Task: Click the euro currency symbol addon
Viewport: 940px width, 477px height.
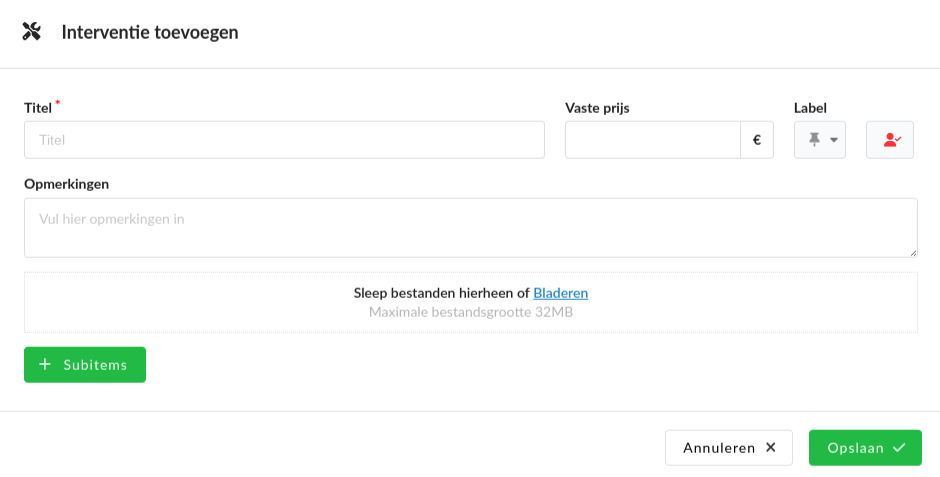Action: click(x=757, y=140)
